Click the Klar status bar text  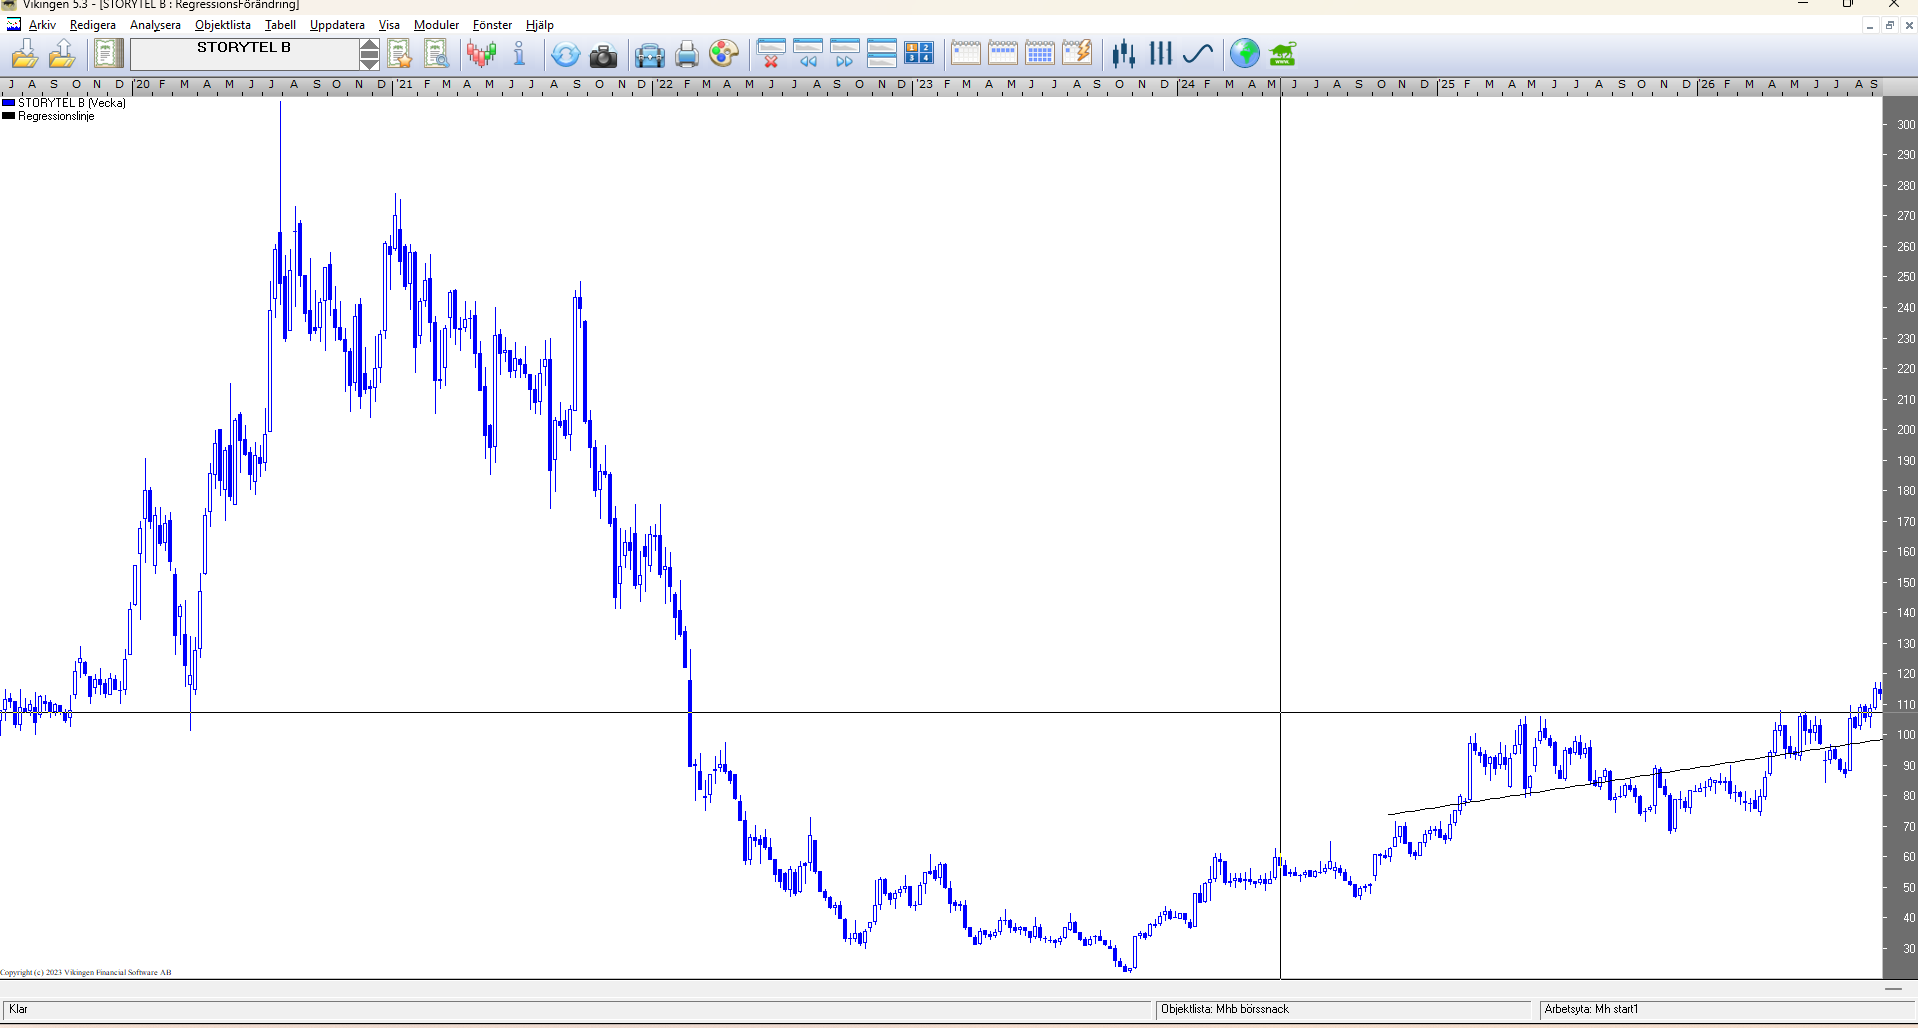click(x=19, y=1009)
